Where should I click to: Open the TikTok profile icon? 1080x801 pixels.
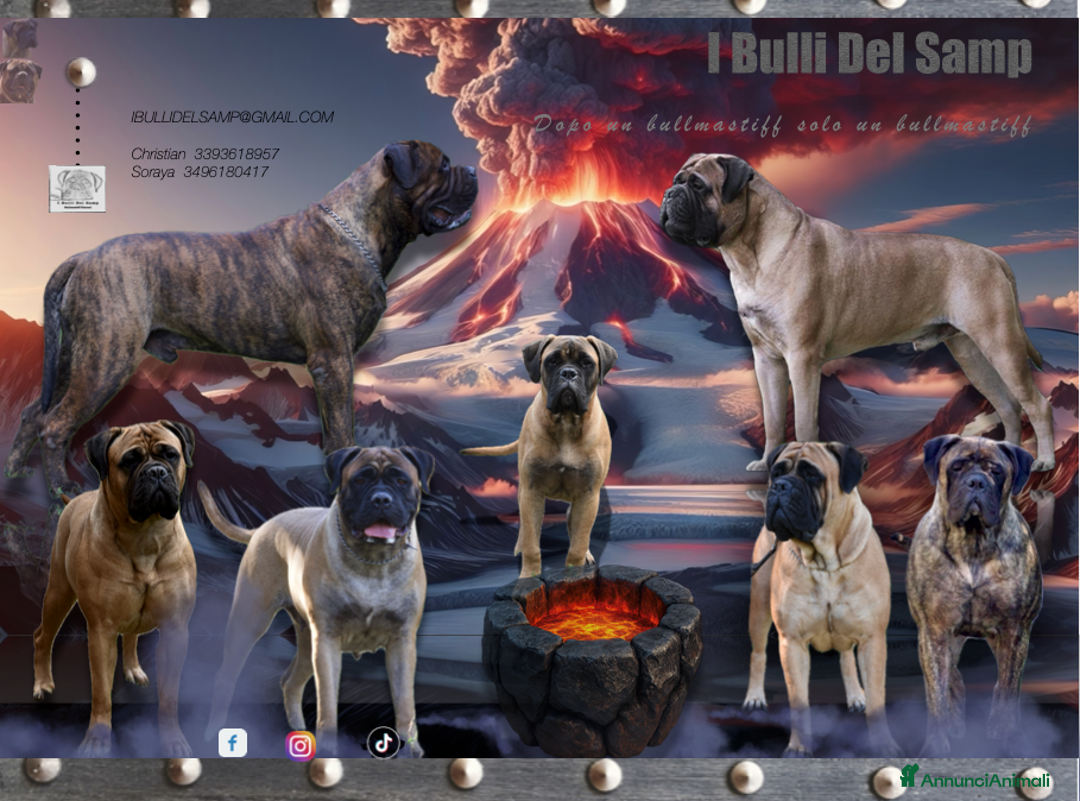tap(383, 743)
